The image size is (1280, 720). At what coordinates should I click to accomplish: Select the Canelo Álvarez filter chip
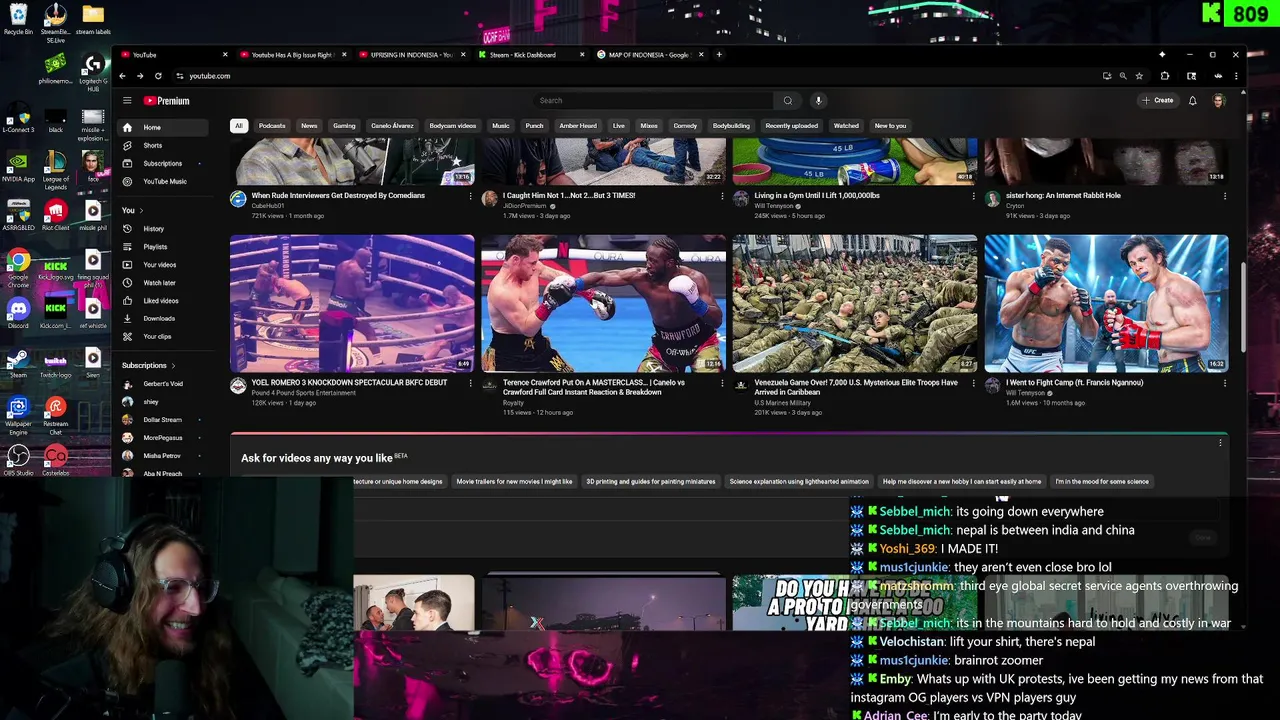[x=392, y=126]
